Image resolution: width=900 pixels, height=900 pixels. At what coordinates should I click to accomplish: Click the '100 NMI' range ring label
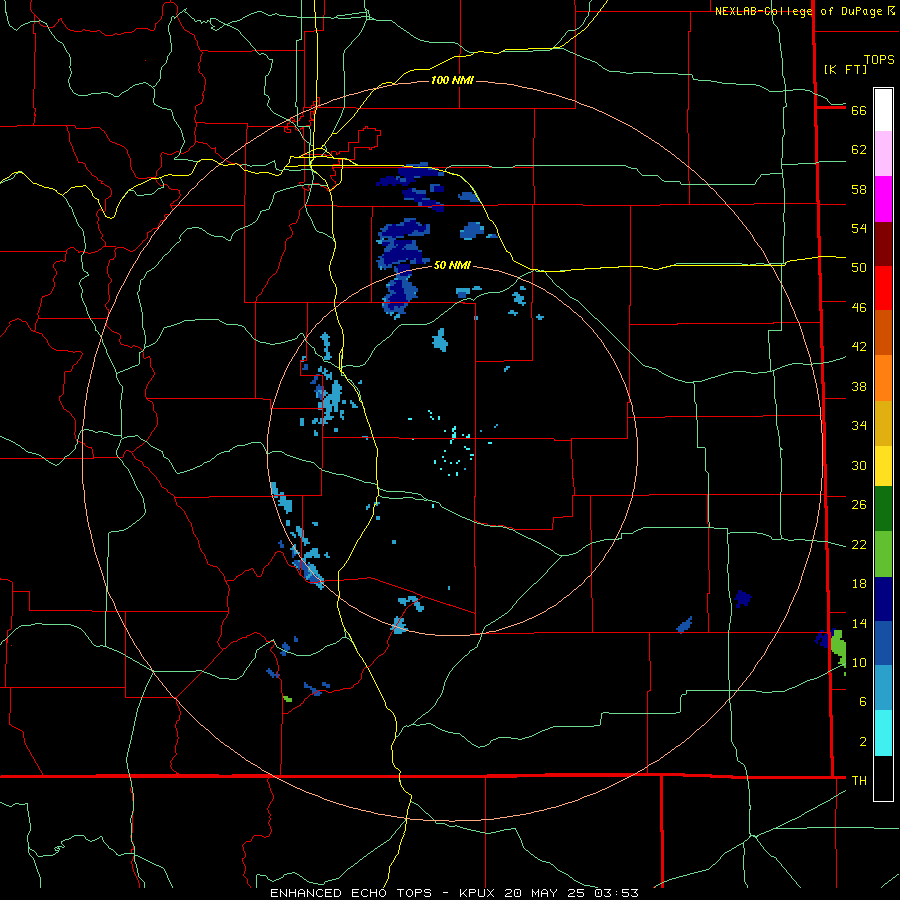point(452,80)
